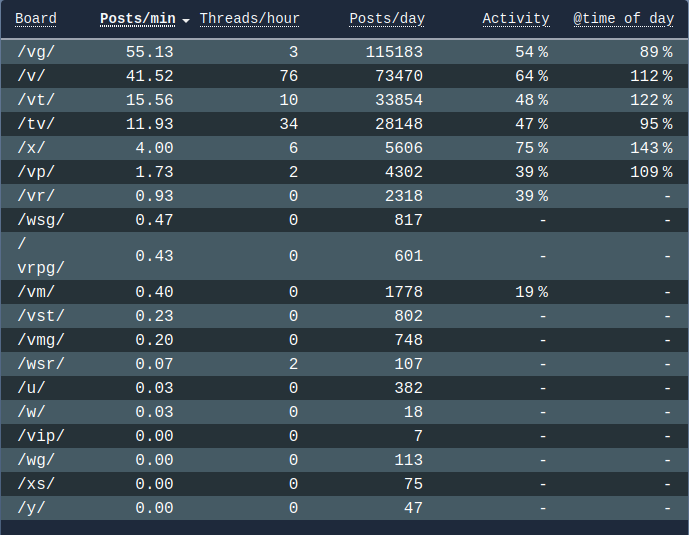The height and width of the screenshot is (535, 689).
Task: Sort by Posts/min column header
Action: click(138, 18)
